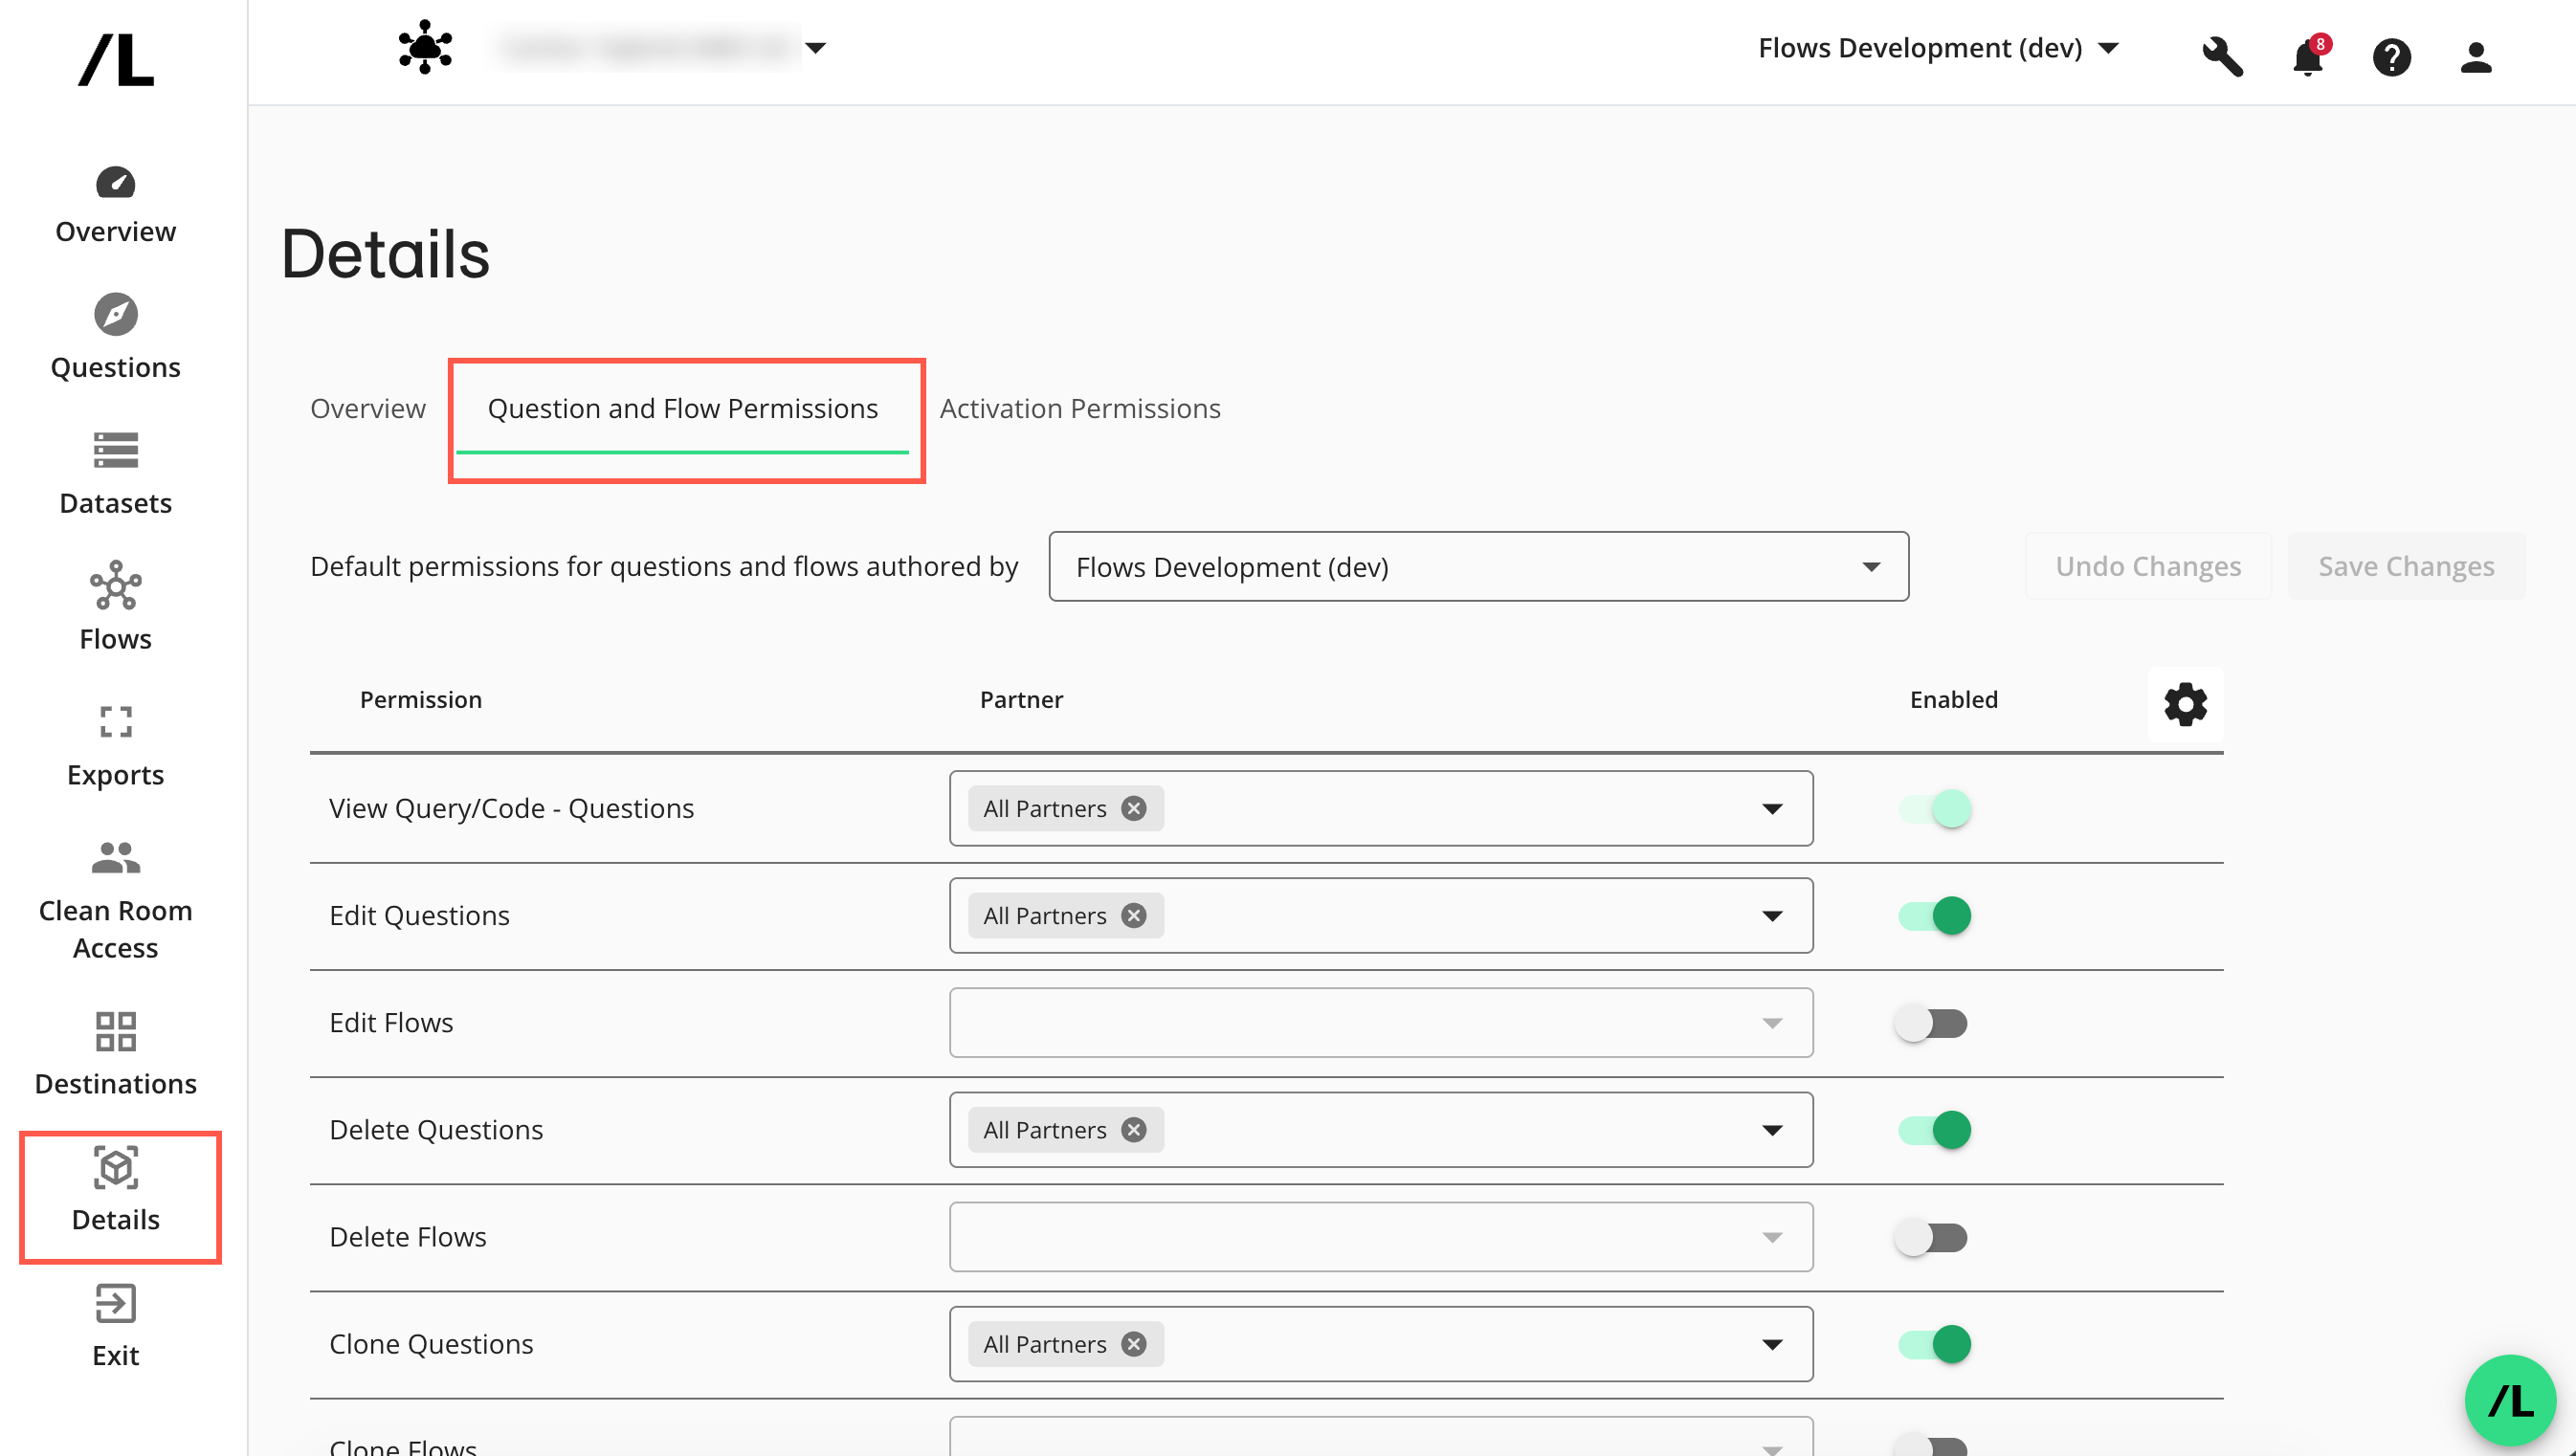Expand partner dropdown for Delete Flows
Screen dimensions: 2576x1456
(1771, 1237)
